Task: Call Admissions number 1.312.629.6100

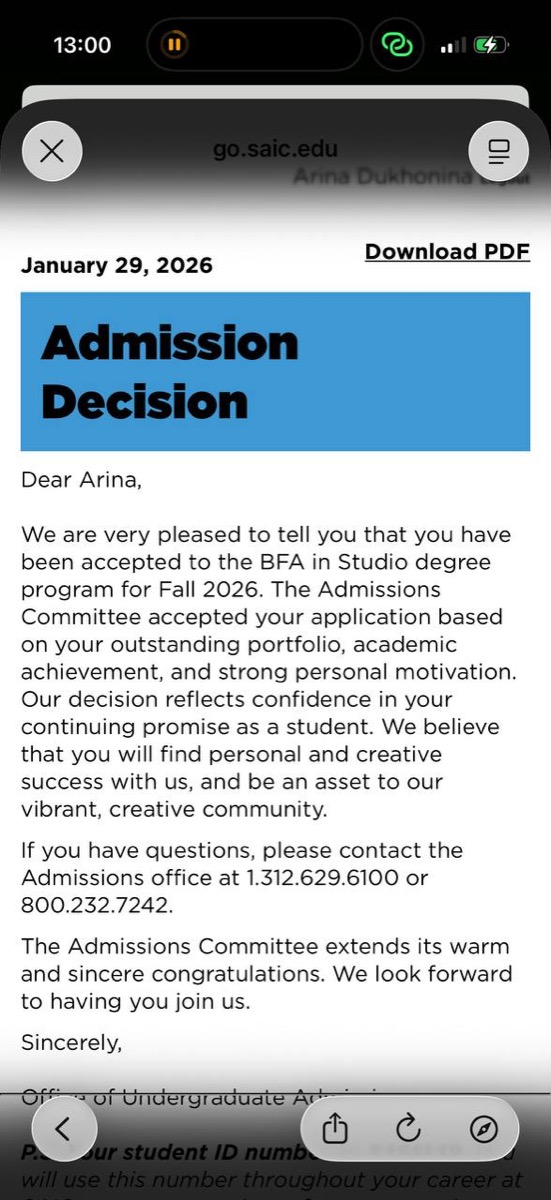Action: [x=322, y=879]
